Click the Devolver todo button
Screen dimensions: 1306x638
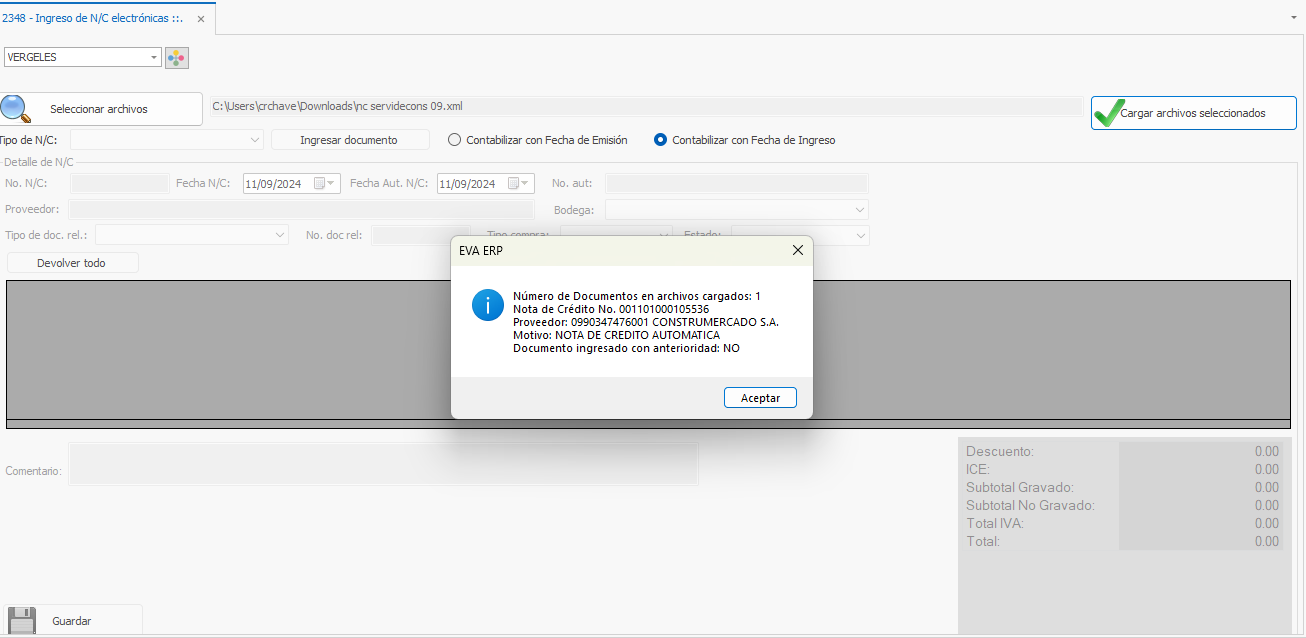(x=72, y=263)
